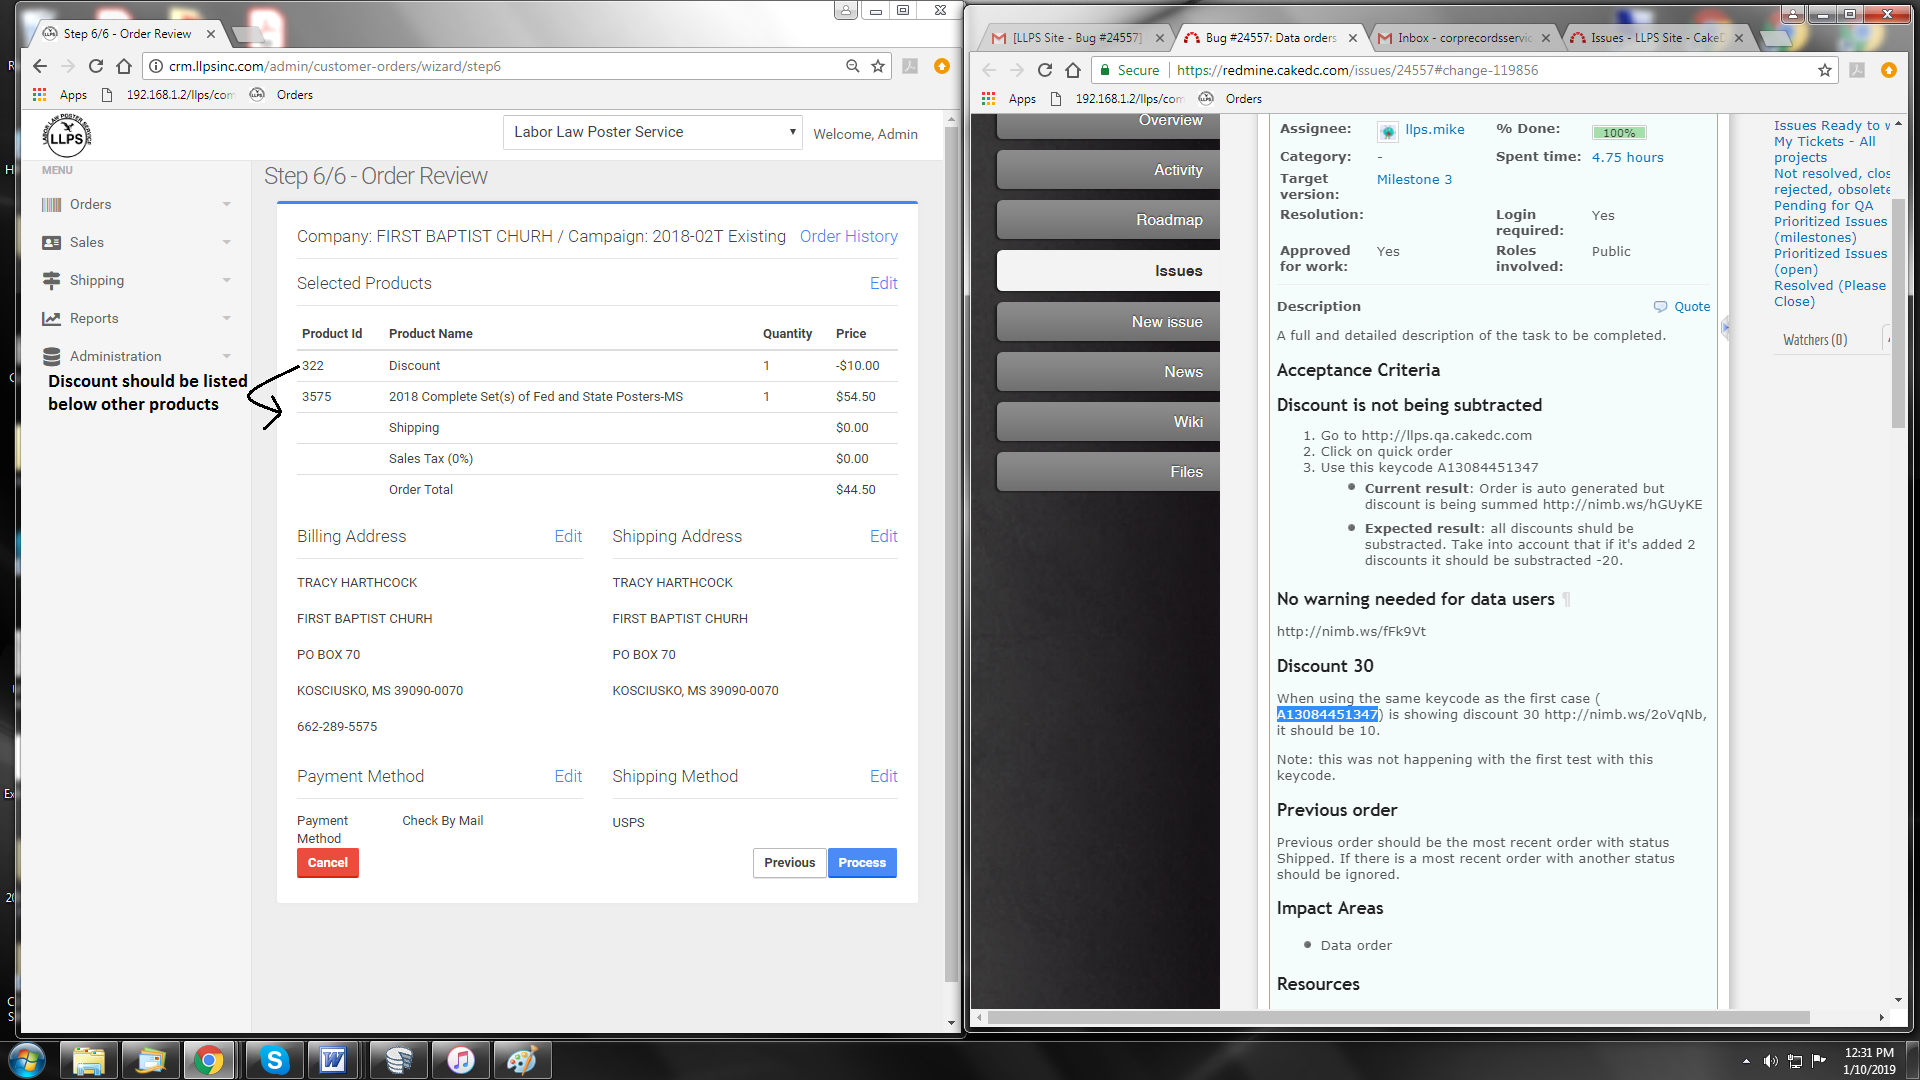This screenshot has width=1920, height=1080.
Task: Click the 100% done progress bar
Action: click(x=1619, y=132)
